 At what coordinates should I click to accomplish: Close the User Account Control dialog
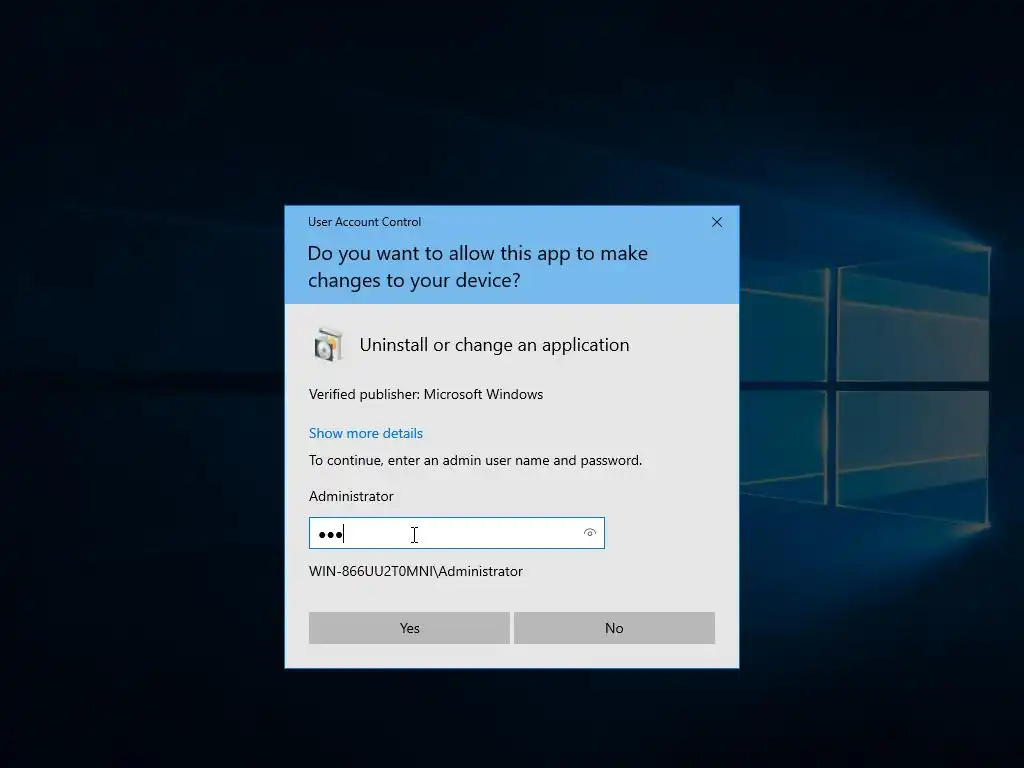tap(717, 222)
